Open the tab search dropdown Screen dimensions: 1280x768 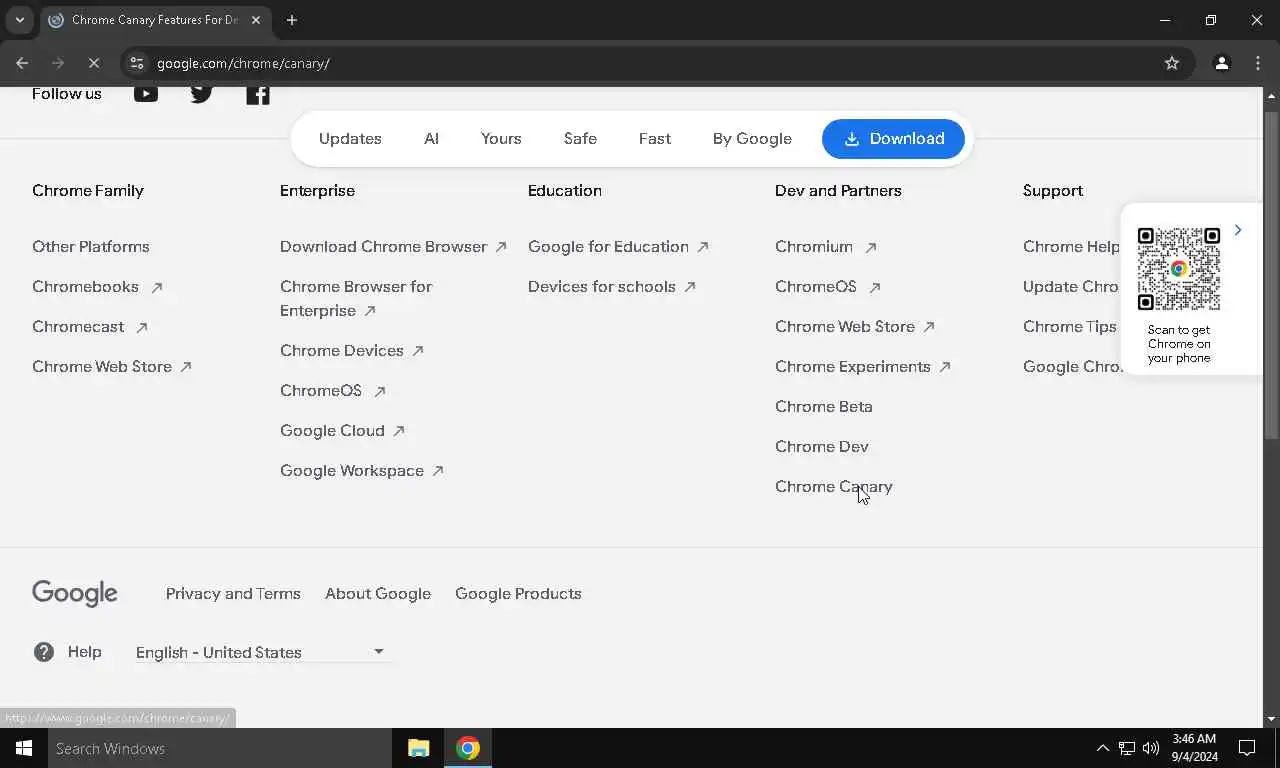pyautogui.click(x=19, y=20)
